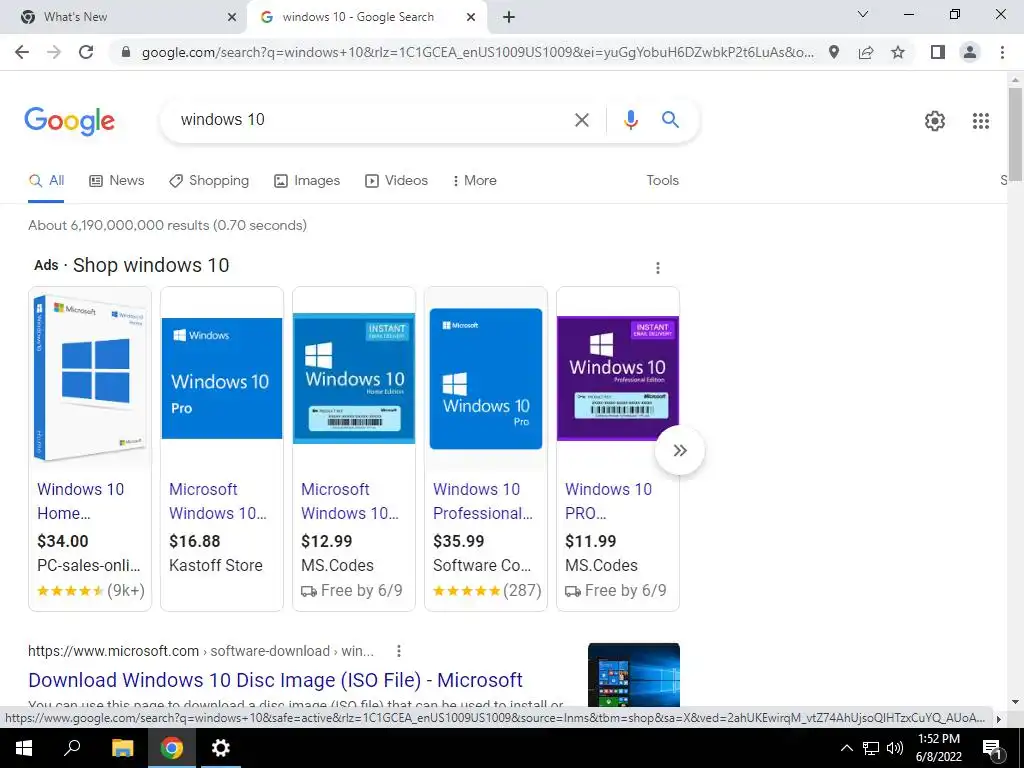Close the windows 10 Google Search tab

pos(471,17)
